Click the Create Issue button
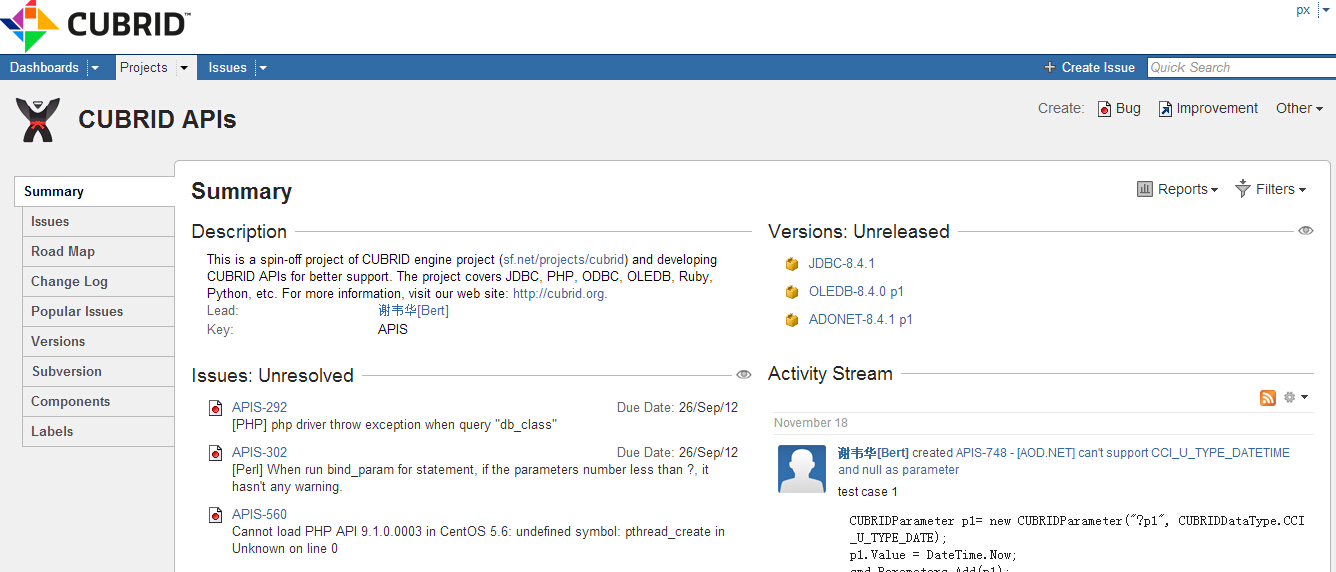 (1089, 68)
